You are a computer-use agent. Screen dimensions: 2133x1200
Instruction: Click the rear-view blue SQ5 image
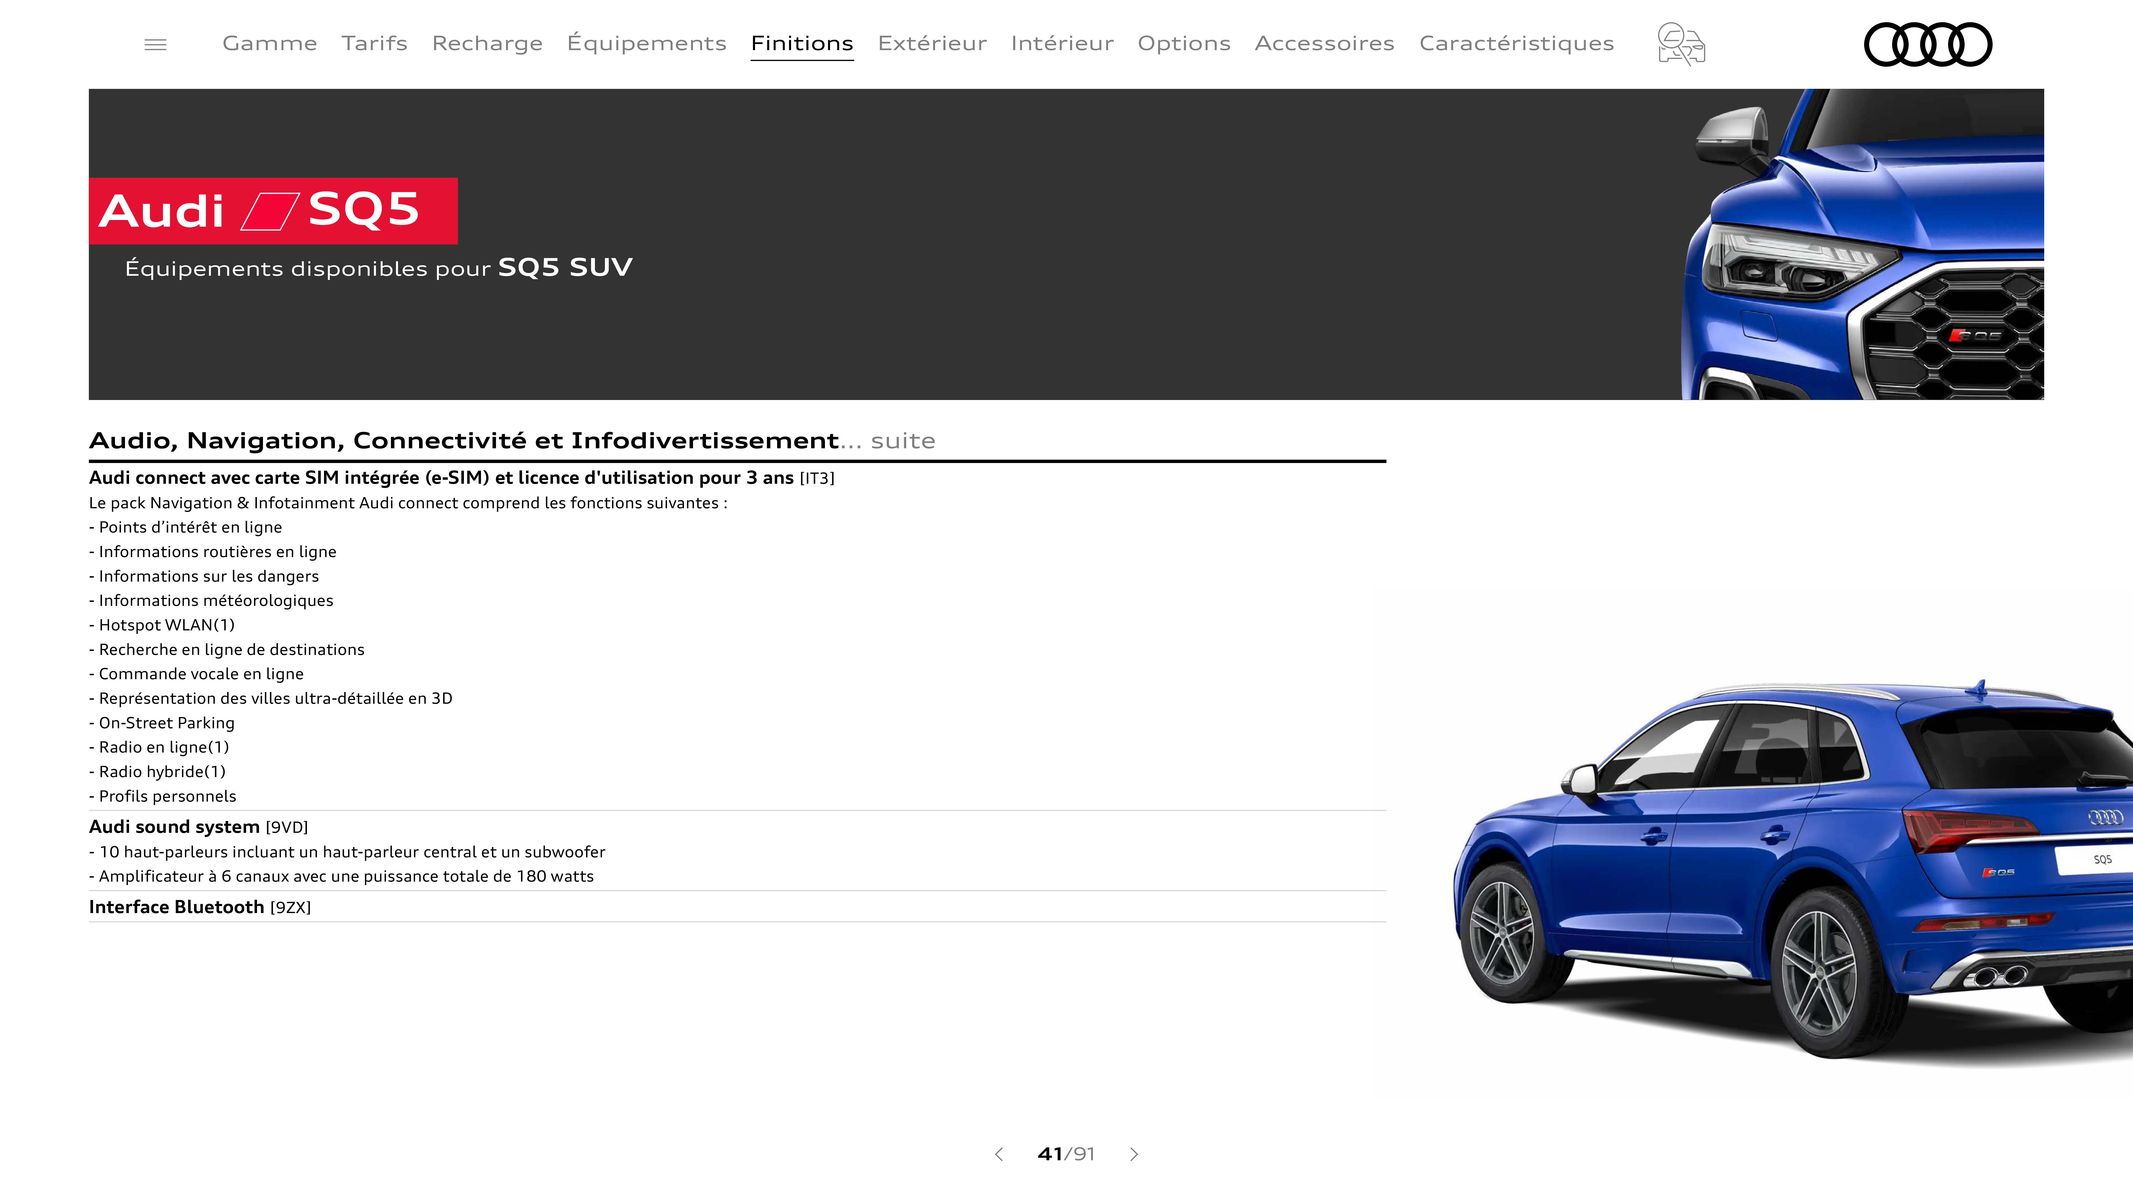tap(1792, 870)
